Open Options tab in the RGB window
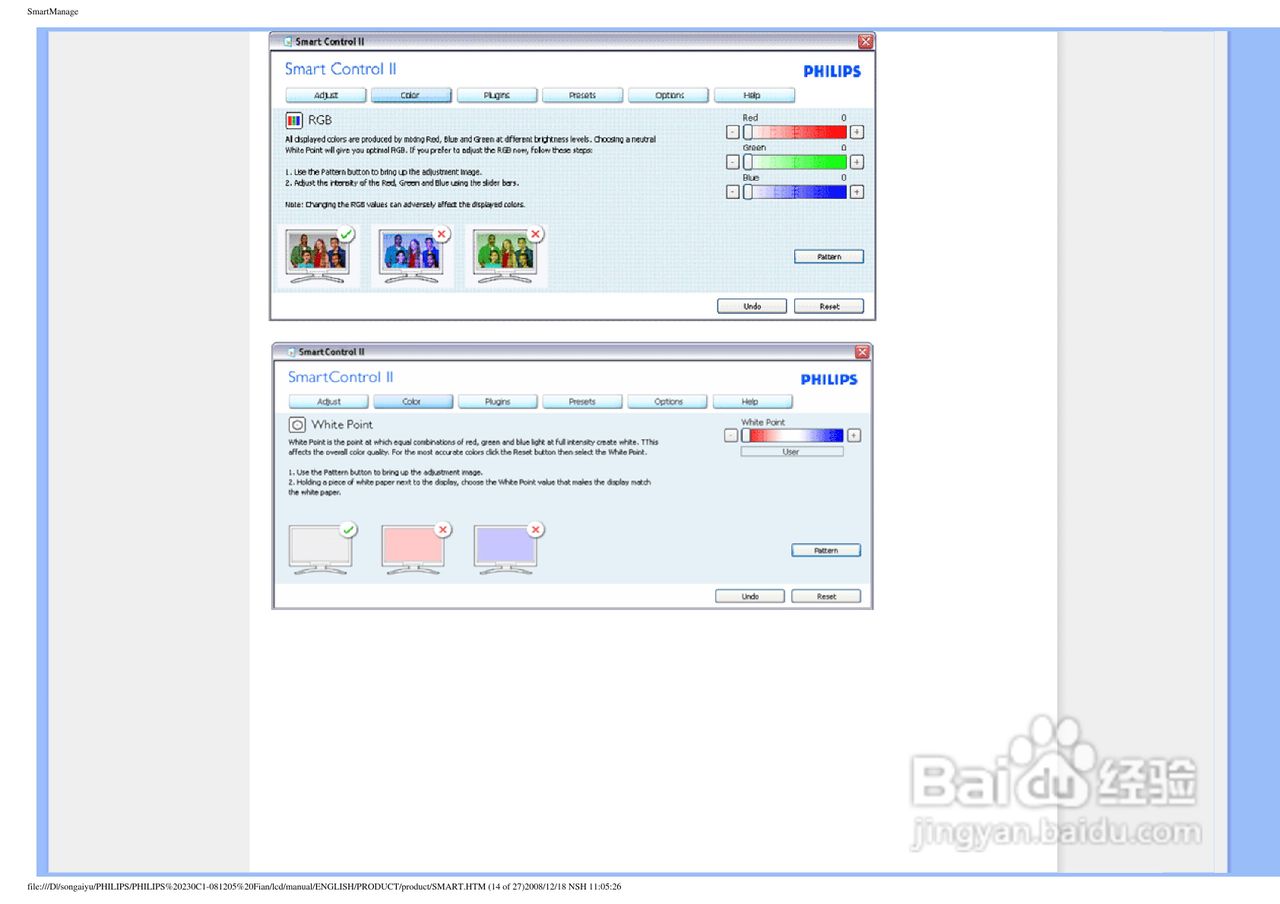 point(669,95)
